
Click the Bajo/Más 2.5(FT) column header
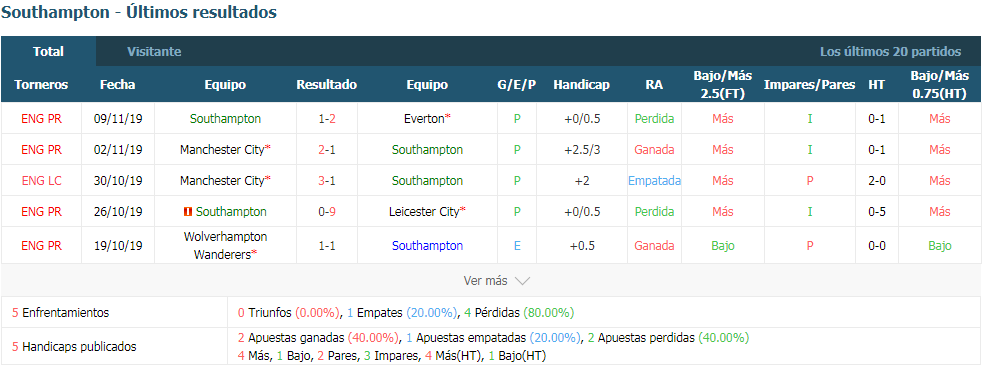pyautogui.click(x=723, y=84)
